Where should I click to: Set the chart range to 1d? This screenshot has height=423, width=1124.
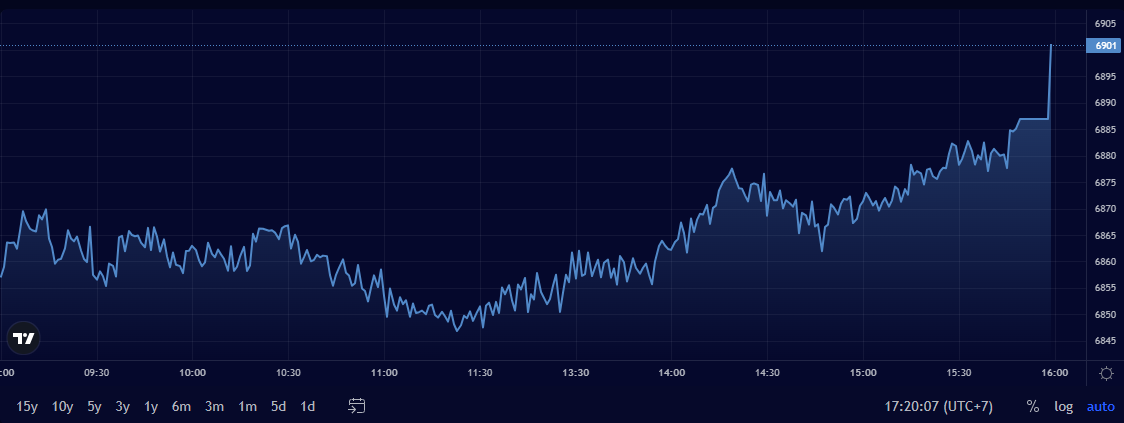pos(308,407)
